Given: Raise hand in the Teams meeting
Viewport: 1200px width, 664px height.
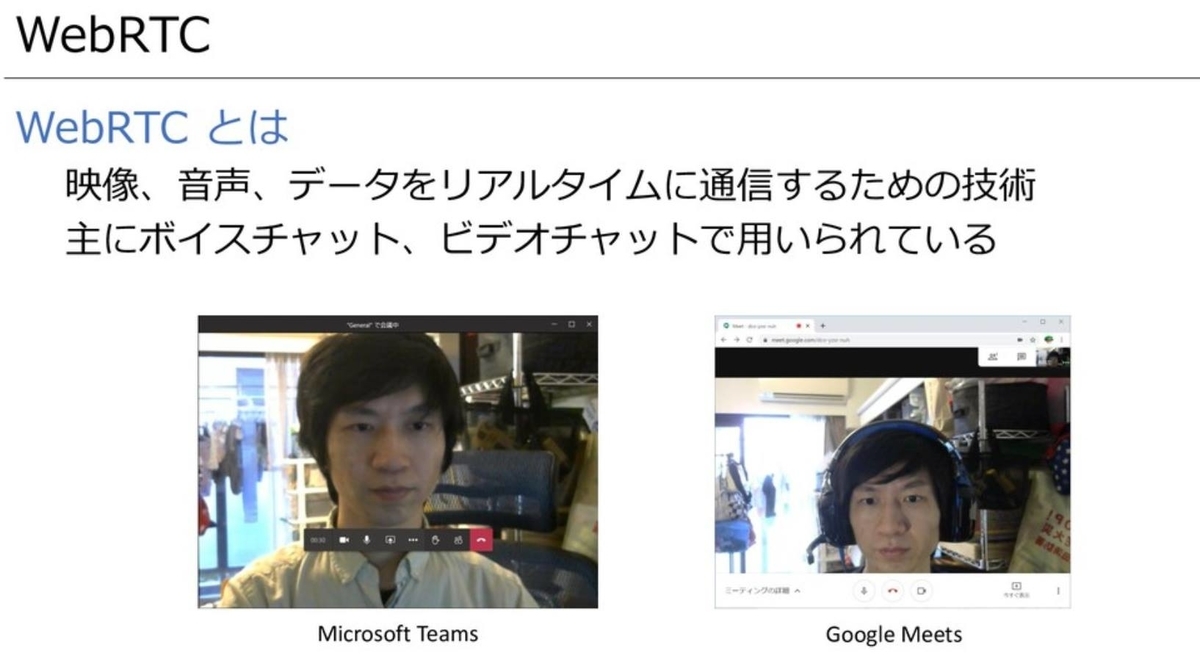Looking at the screenshot, I should point(435,540).
